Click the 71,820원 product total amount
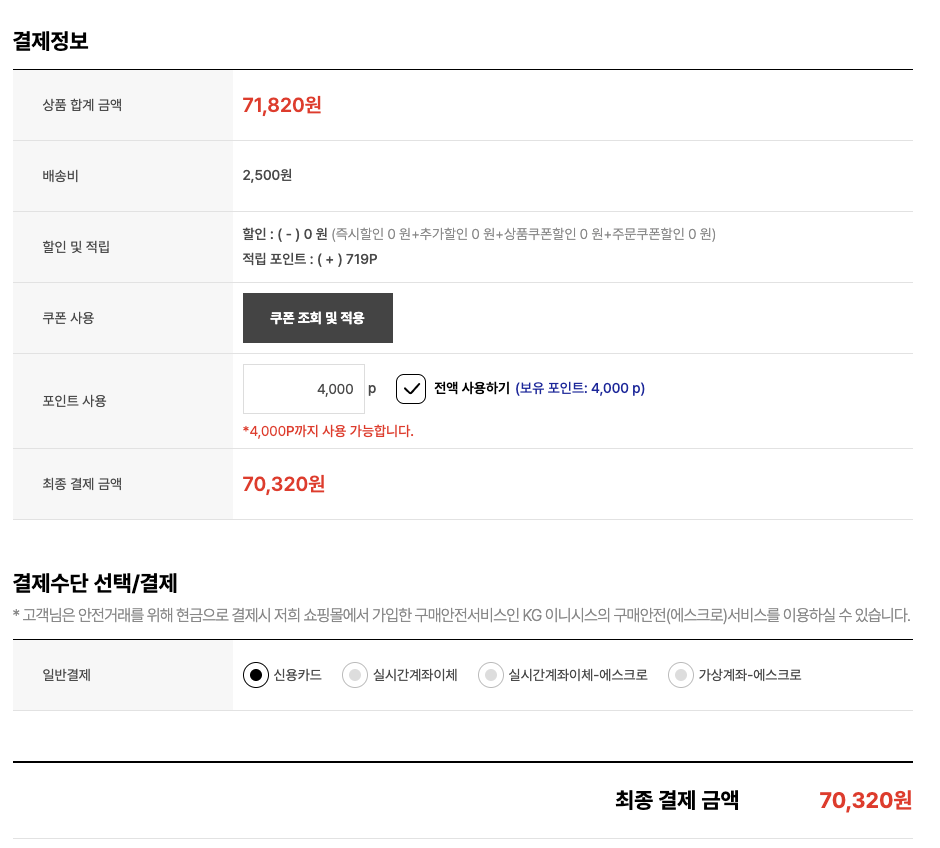 [282, 105]
